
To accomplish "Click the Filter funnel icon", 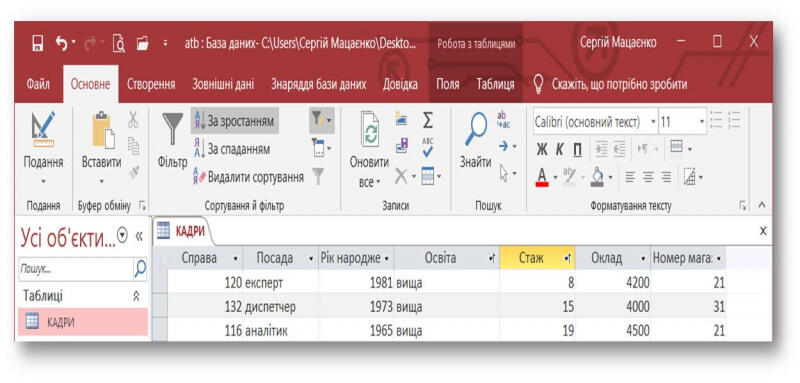I will pos(172,130).
